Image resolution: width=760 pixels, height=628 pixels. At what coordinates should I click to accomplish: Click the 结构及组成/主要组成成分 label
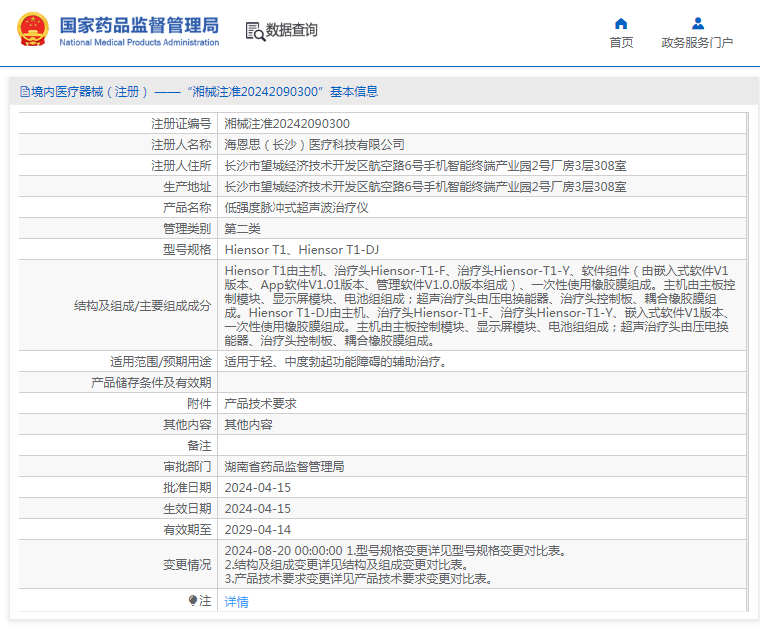142,306
